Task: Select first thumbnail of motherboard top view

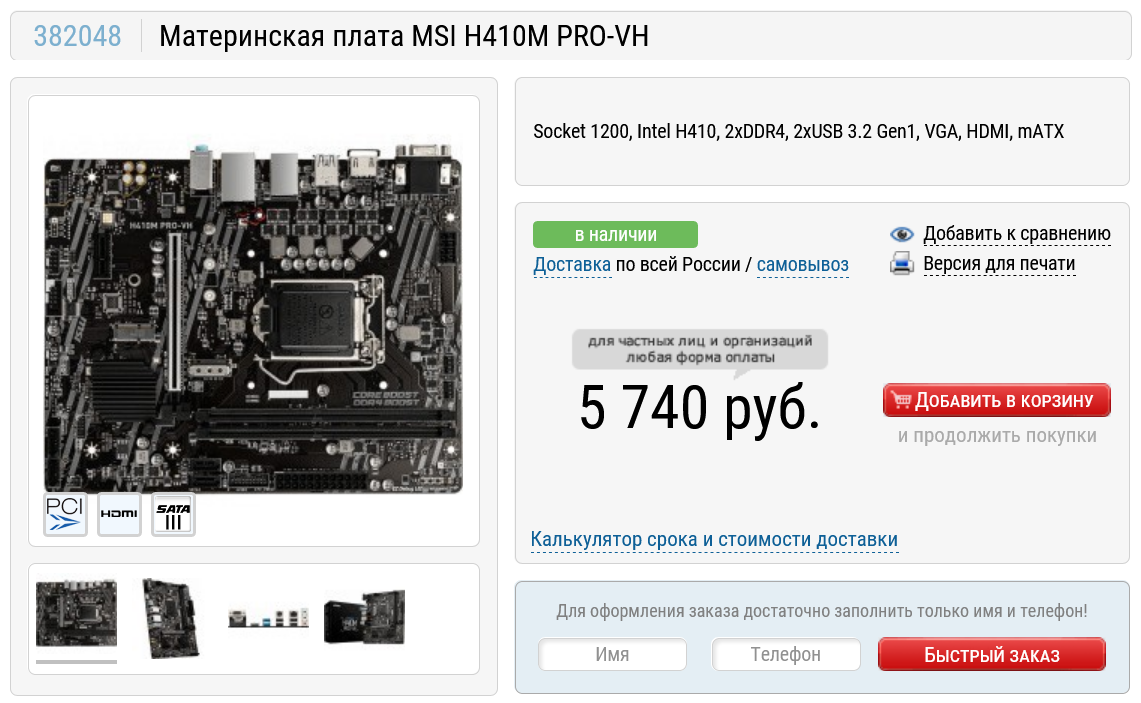Action: click(x=76, y=613)
